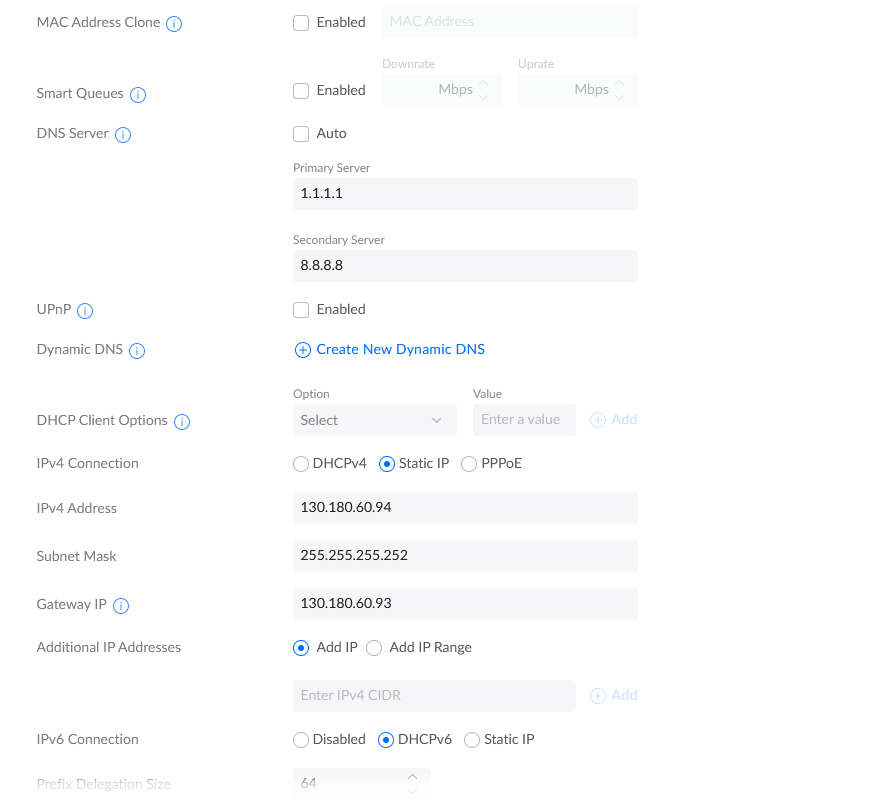Viewport: 886px width, 810px height.
Task: Select PPPoE for IPv4 Connection
Action: coord(469,464)
